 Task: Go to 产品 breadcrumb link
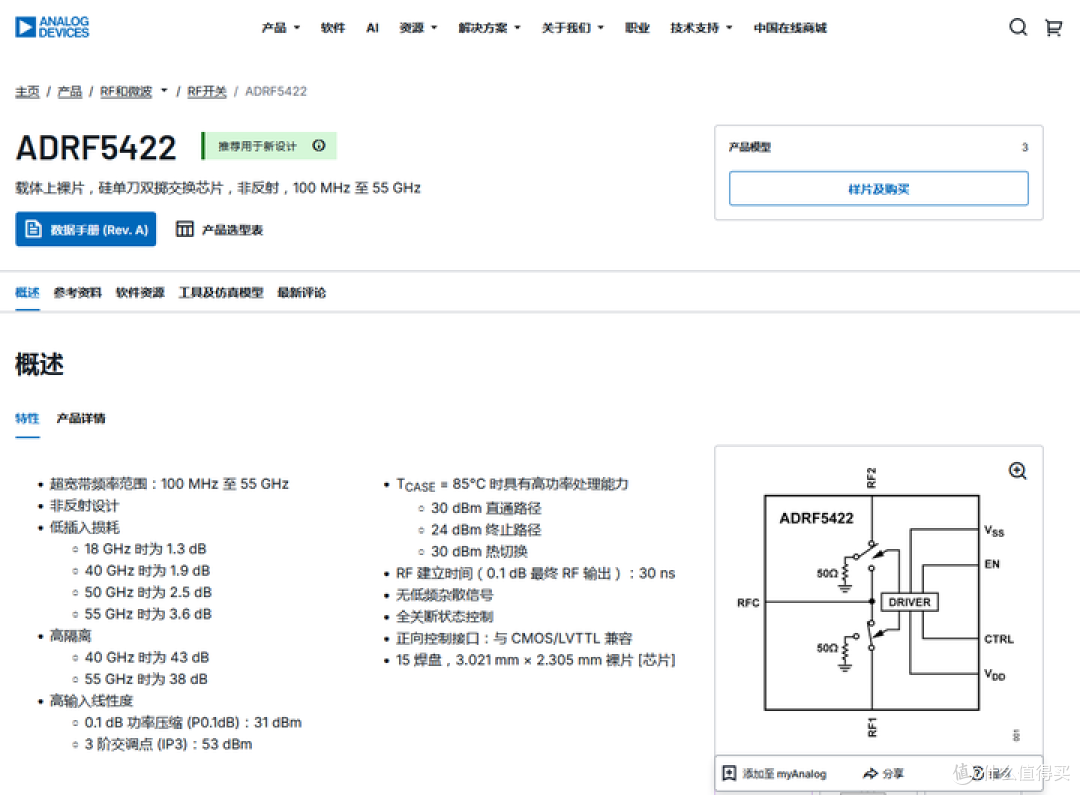[70, 91]
